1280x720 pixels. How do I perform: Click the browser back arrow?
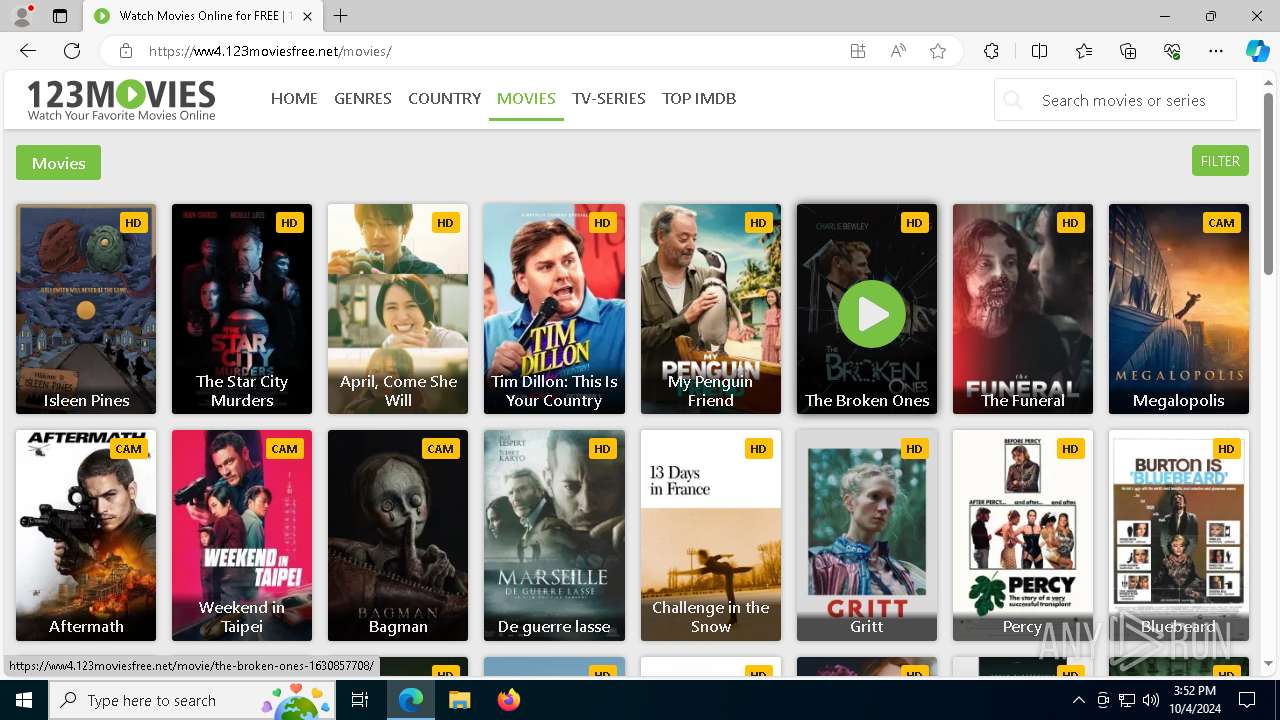[28, 51]
